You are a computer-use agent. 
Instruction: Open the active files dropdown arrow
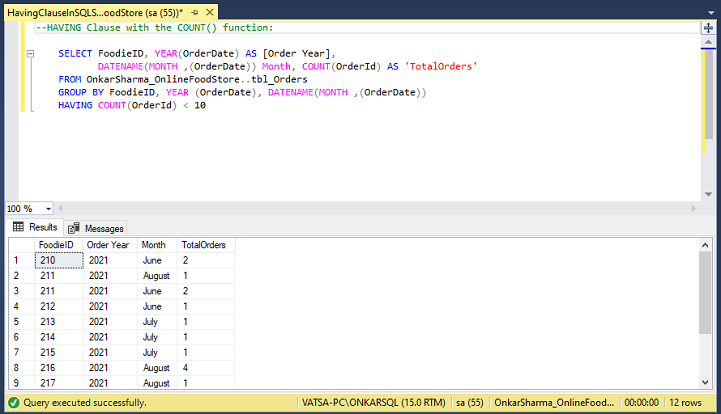pos(711,13)
